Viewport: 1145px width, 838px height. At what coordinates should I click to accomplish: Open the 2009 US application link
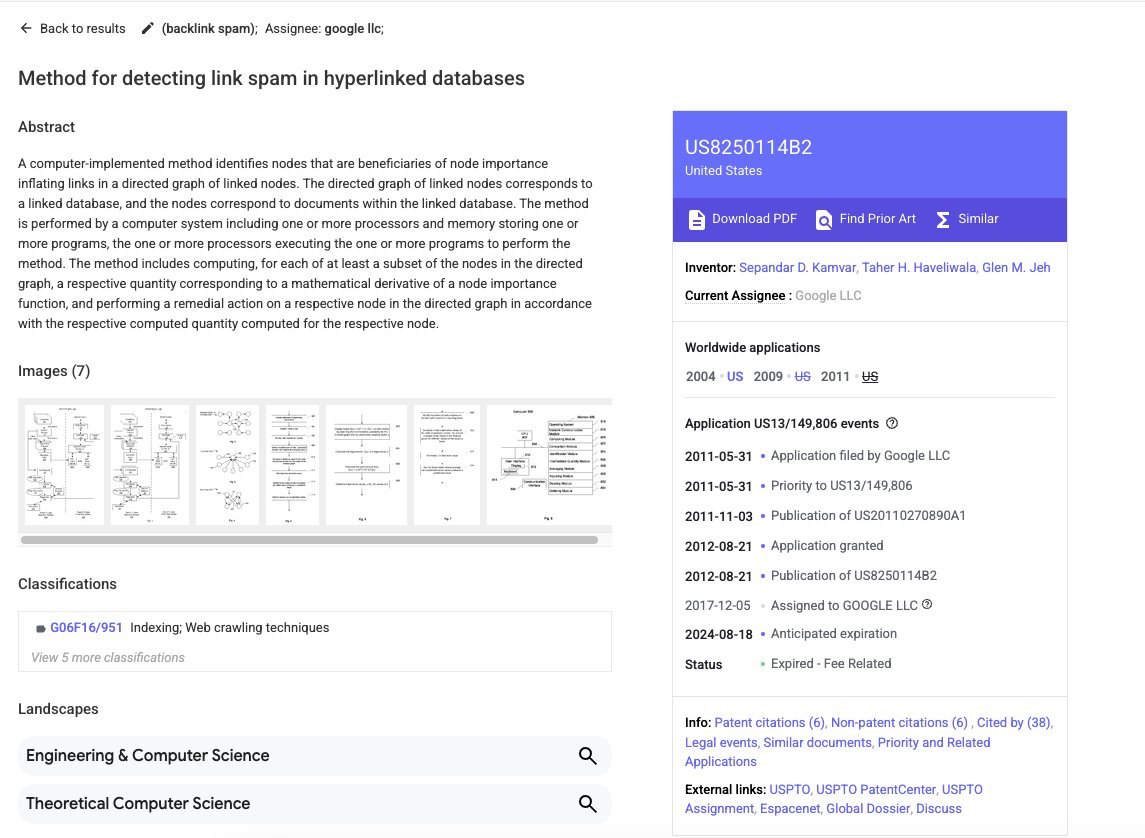point(802,377)
